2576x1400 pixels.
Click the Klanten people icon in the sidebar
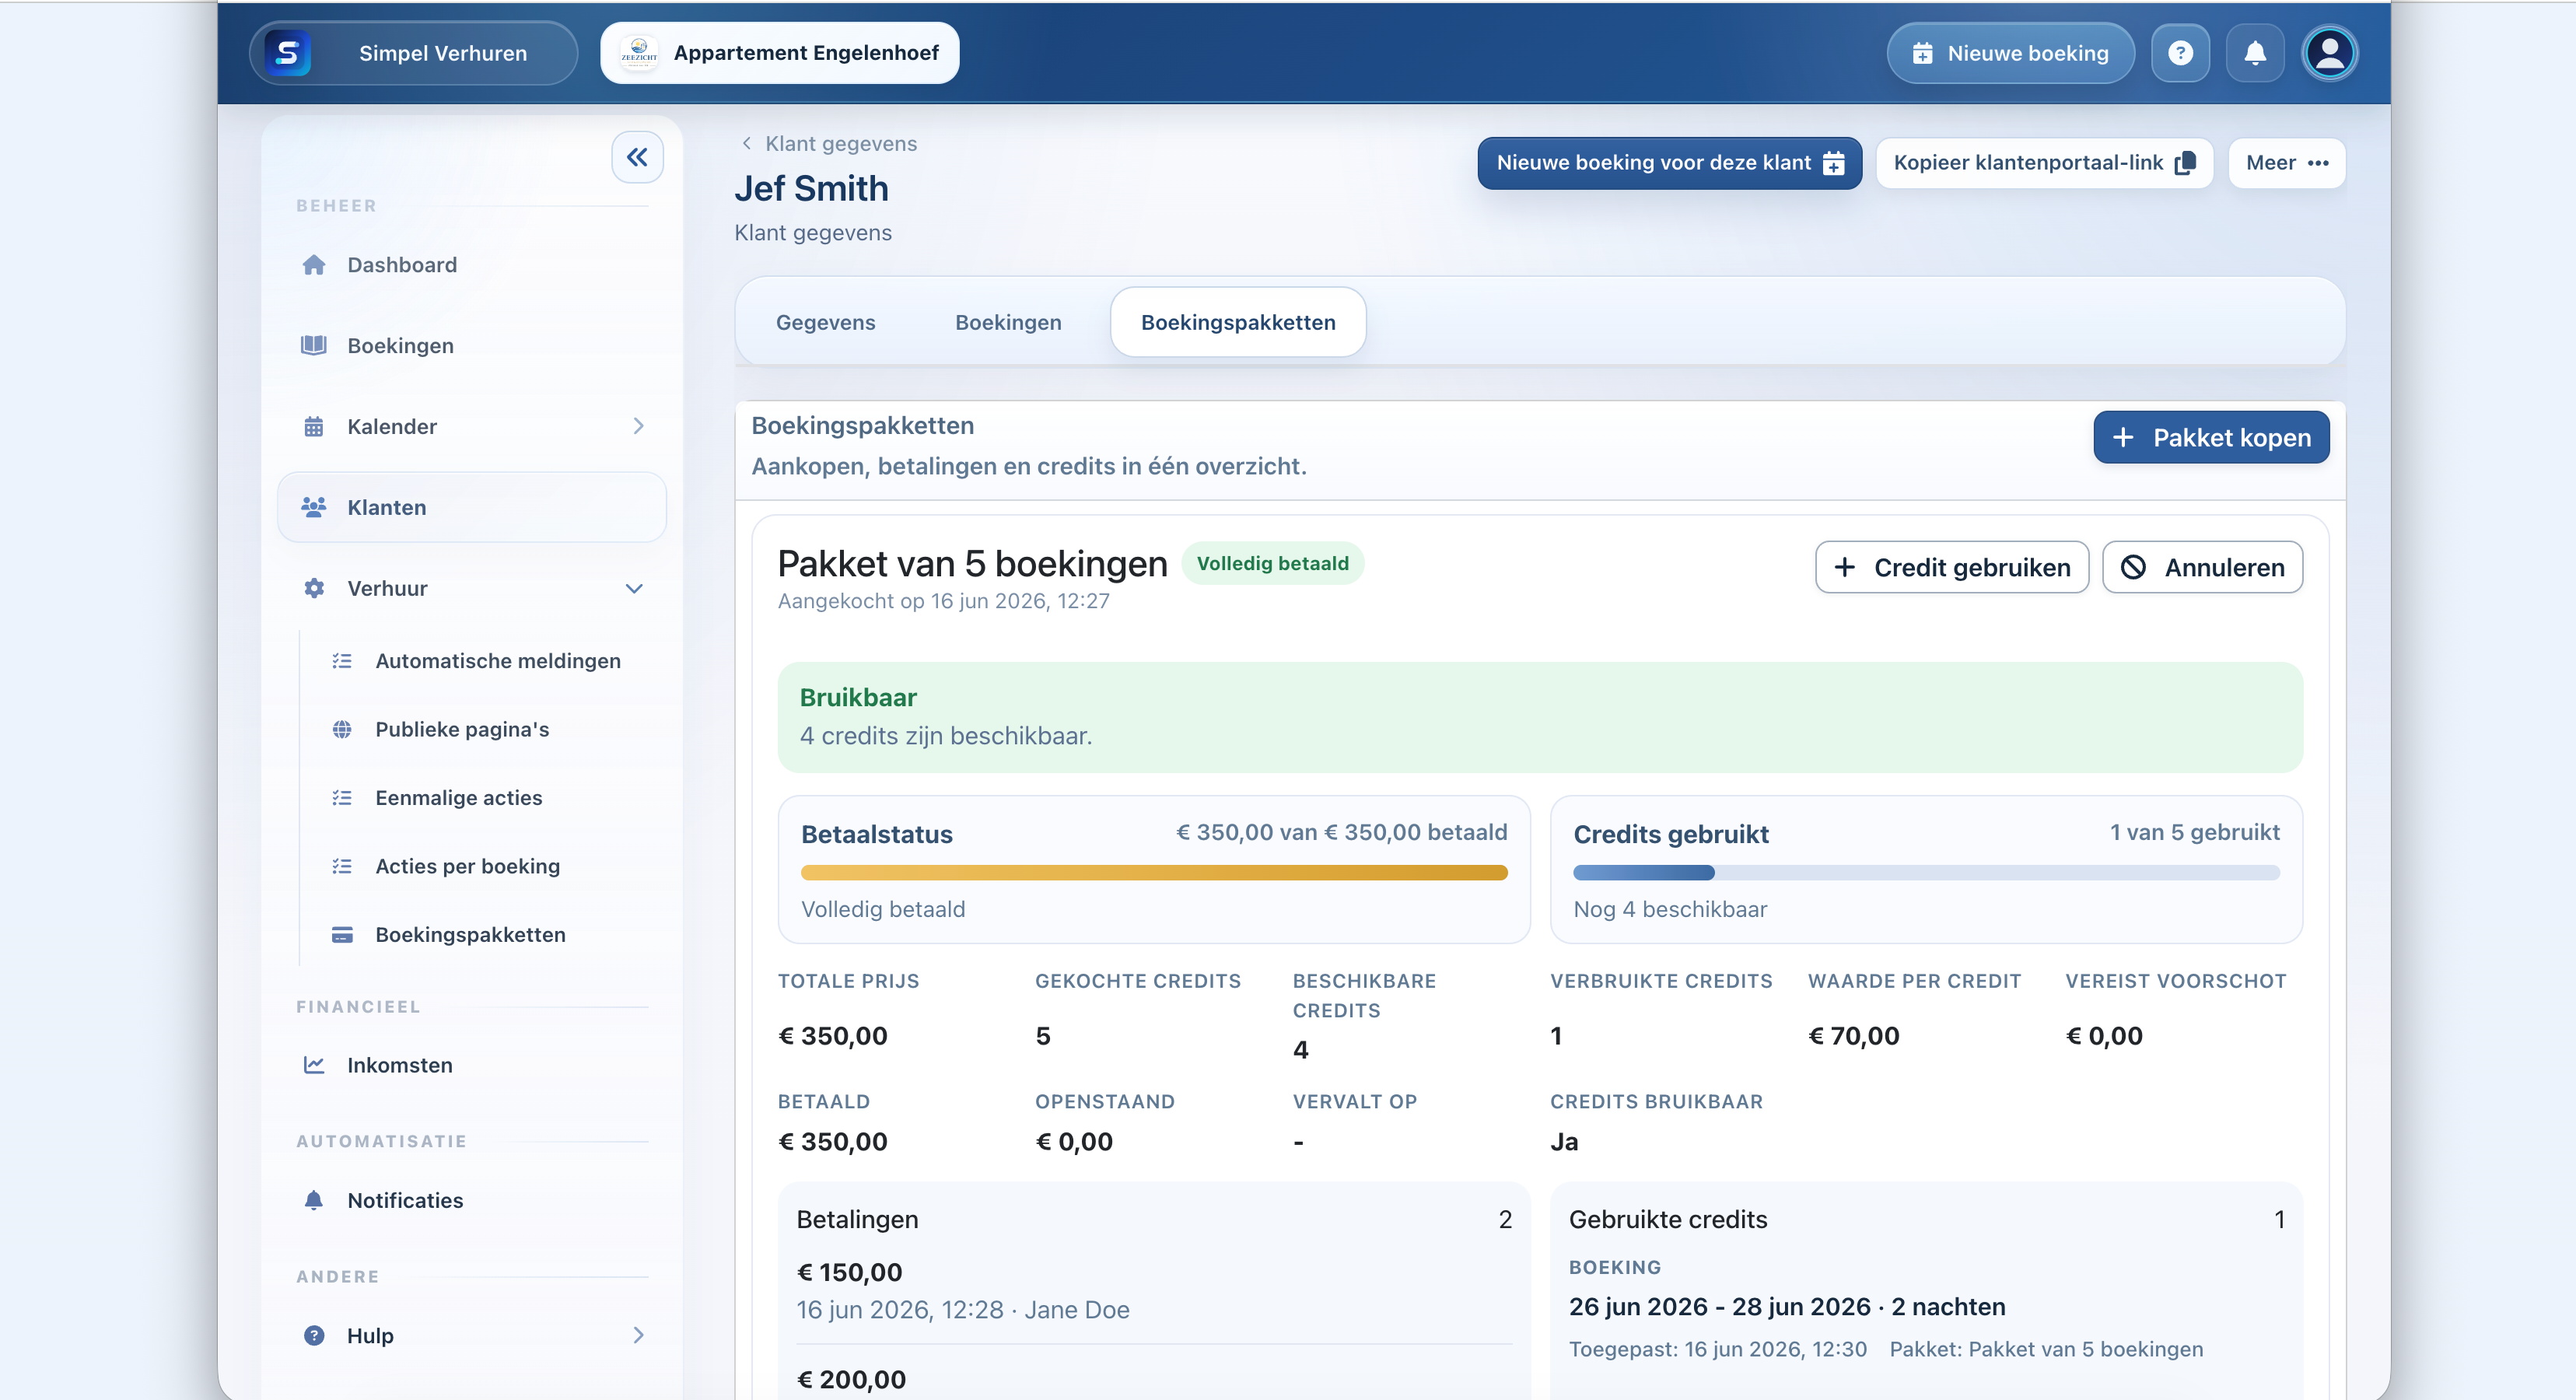(314, 507)
